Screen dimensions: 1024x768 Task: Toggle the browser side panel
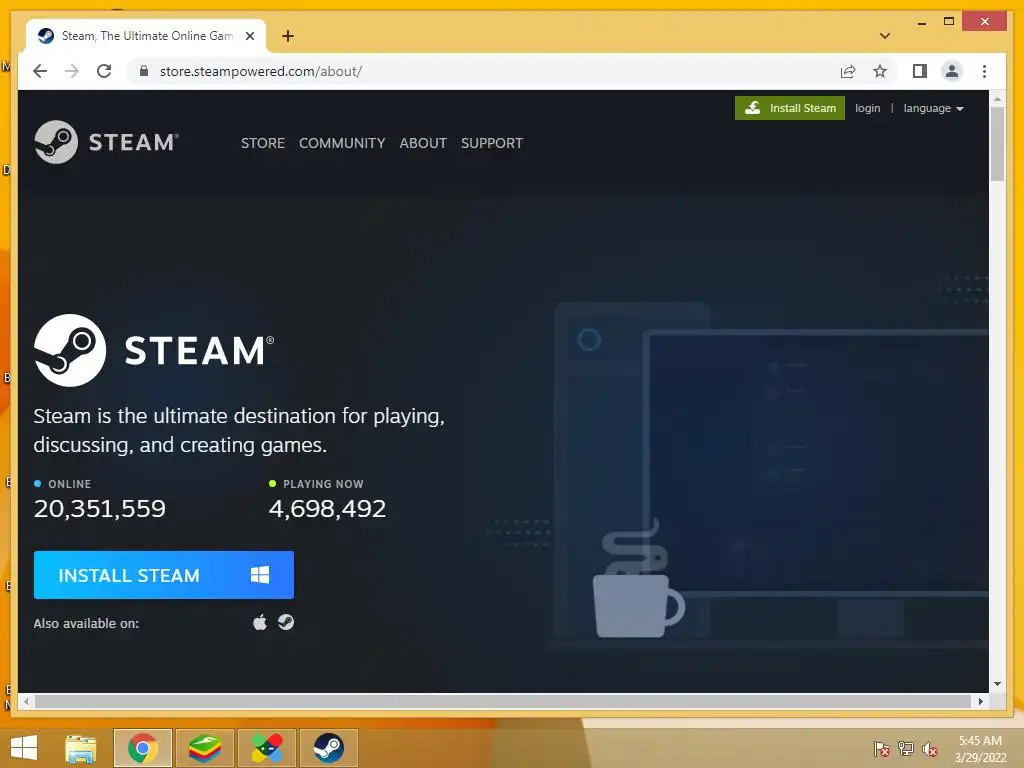coord(920,71)
